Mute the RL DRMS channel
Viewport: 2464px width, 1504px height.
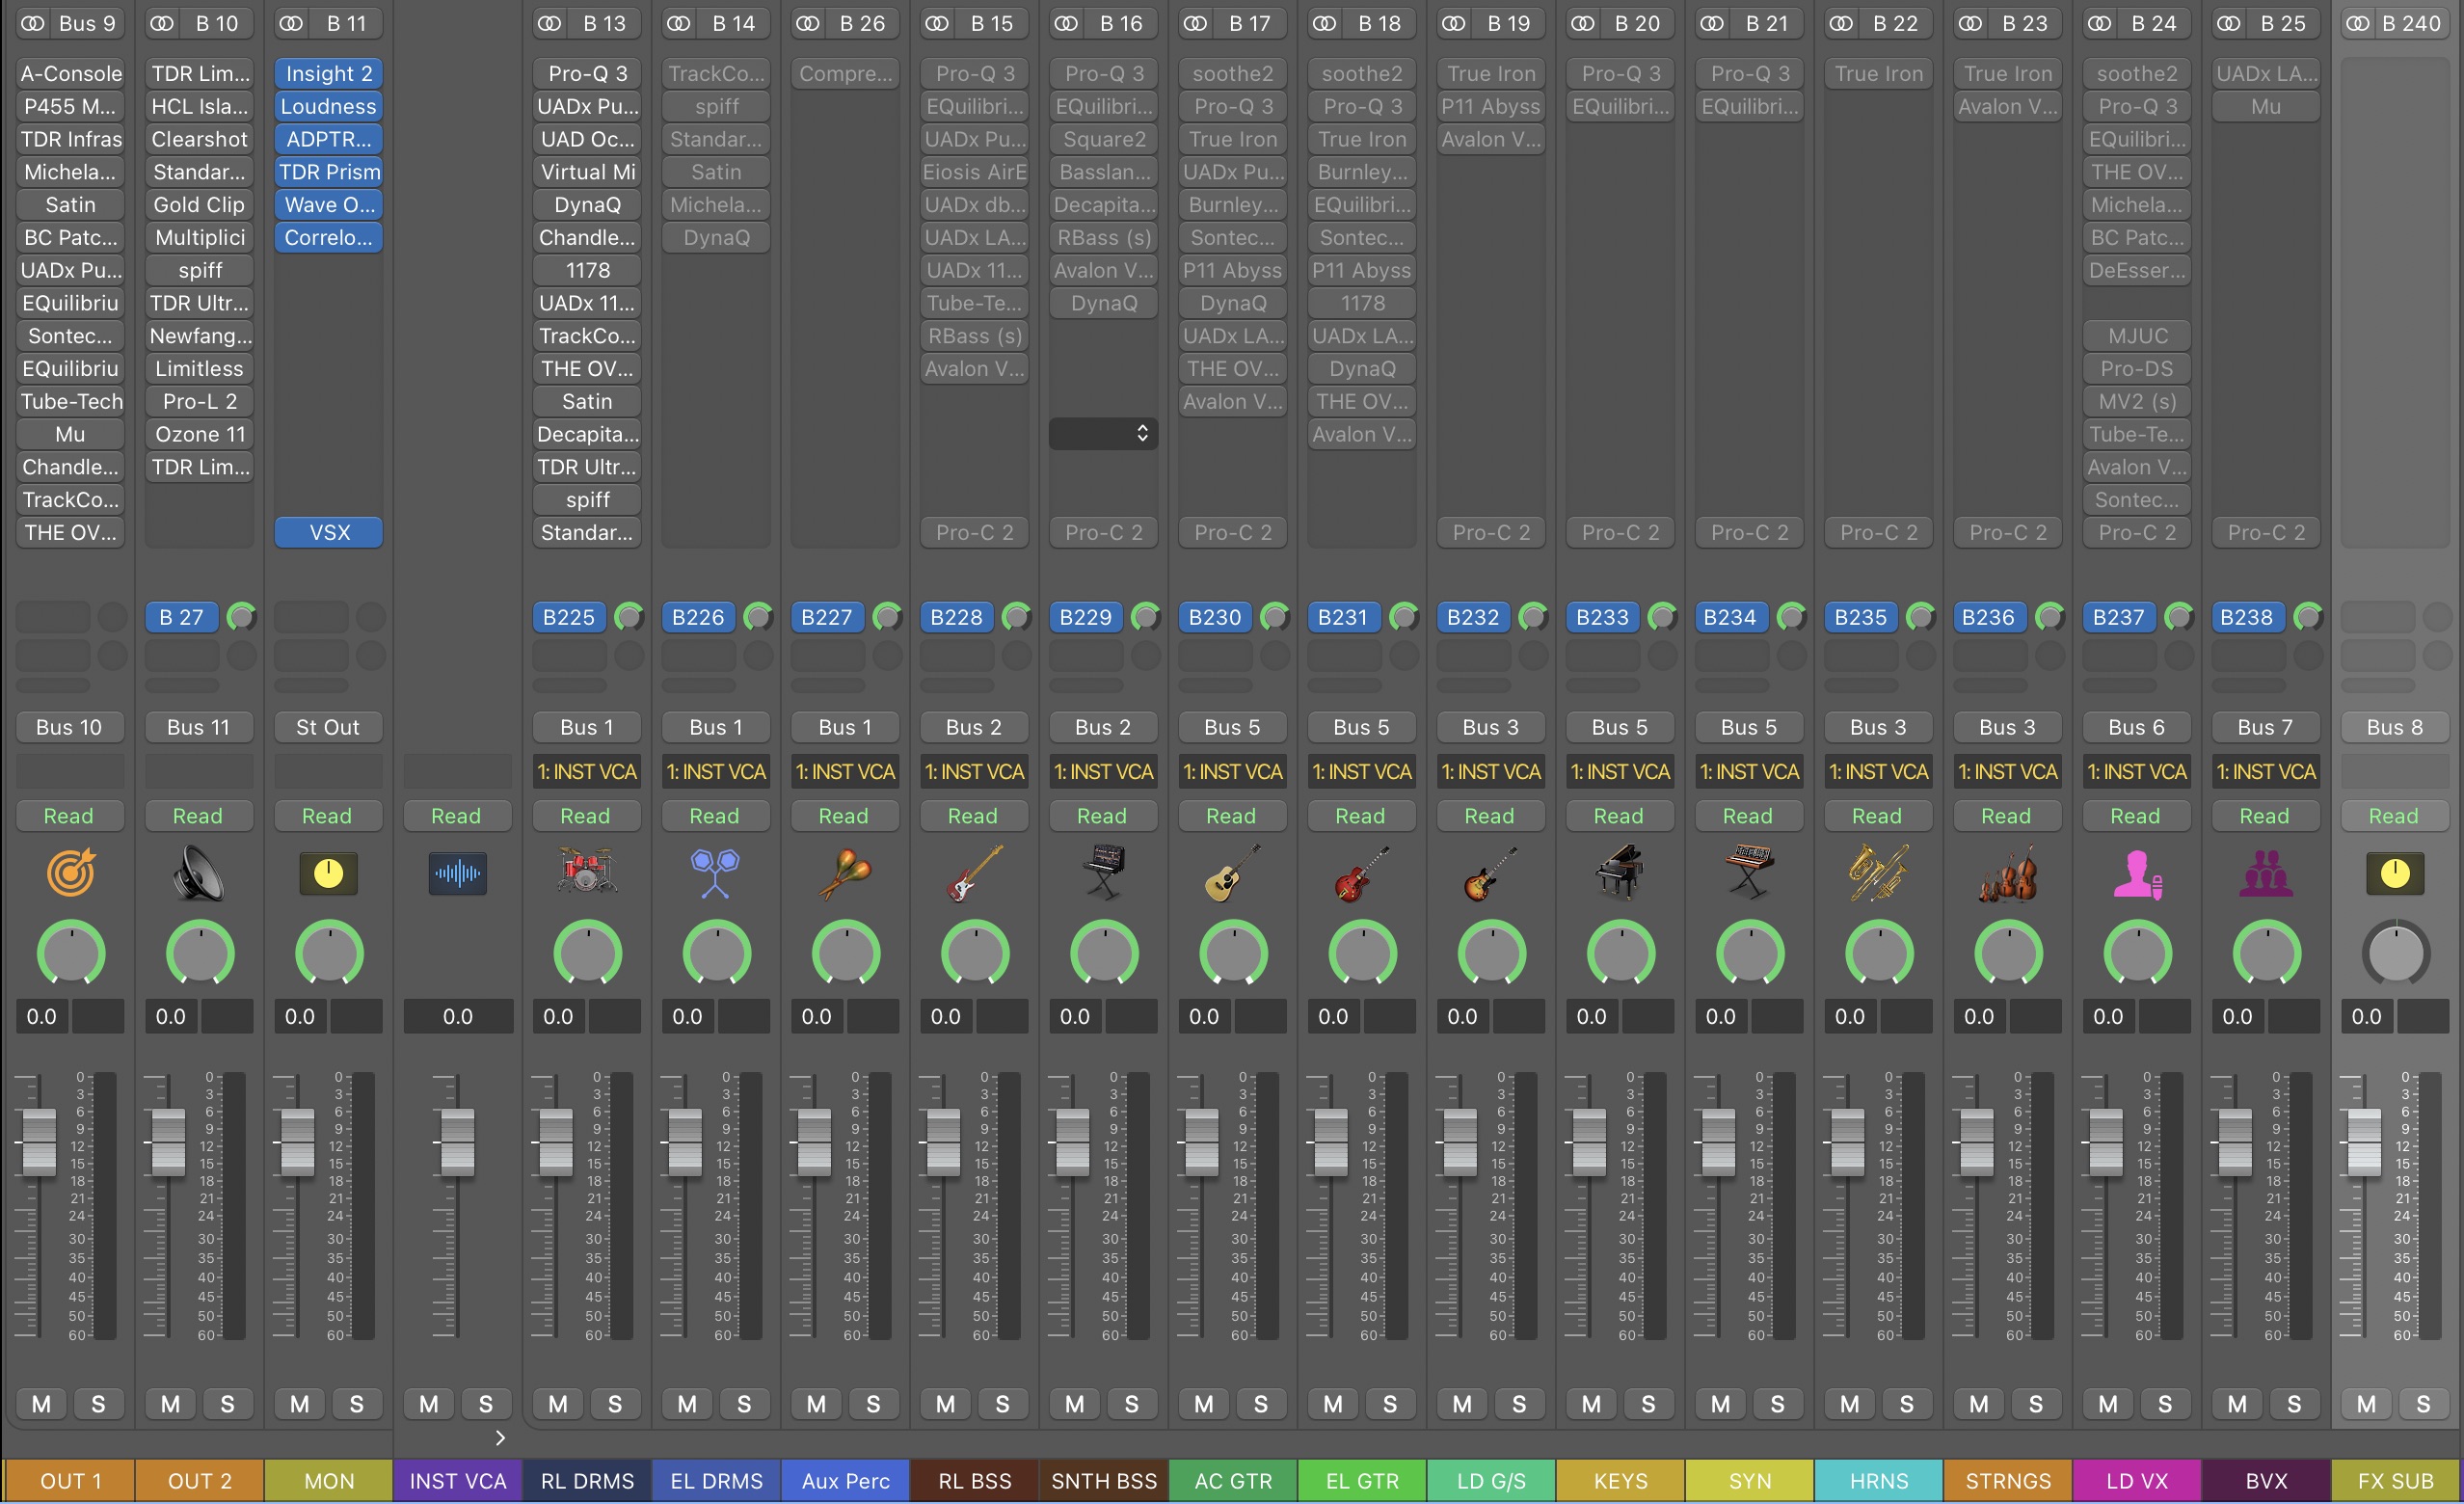[x=560, y=1404]
